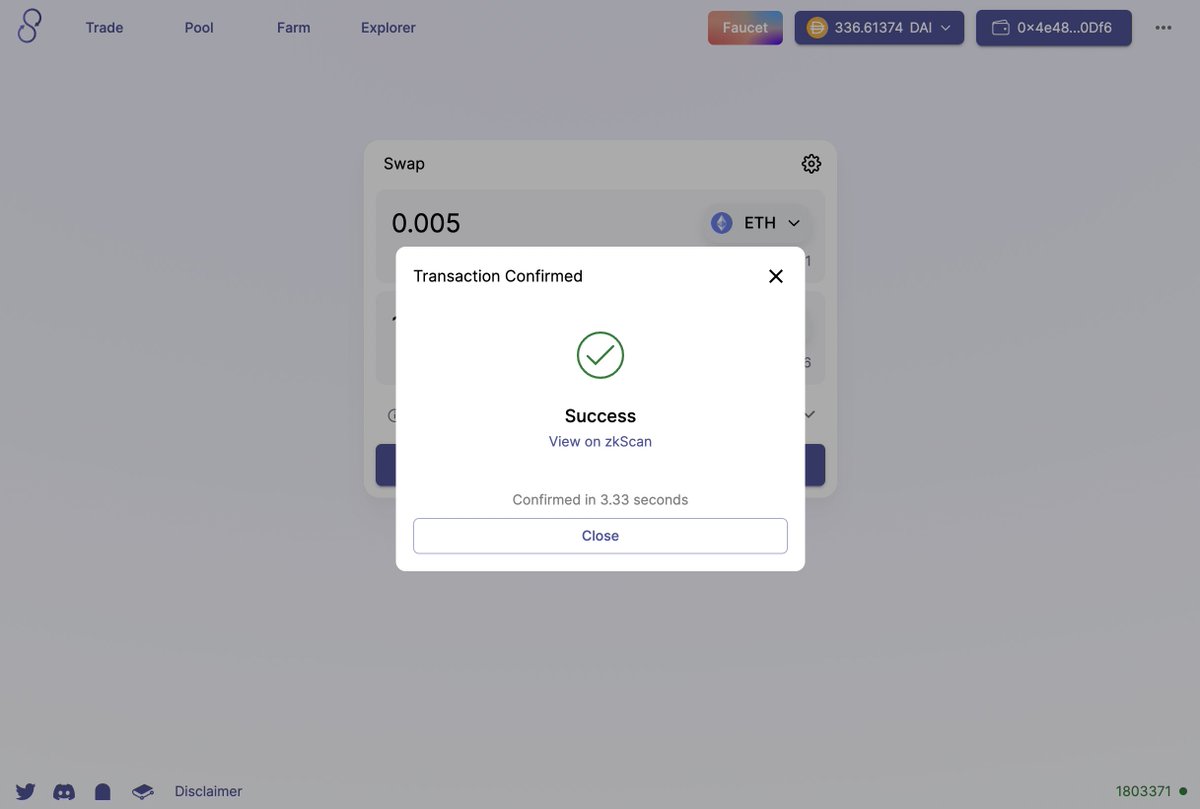1200x809 pixels.
Task: Click the ghost-shaped footer icon
Action: 102,791
